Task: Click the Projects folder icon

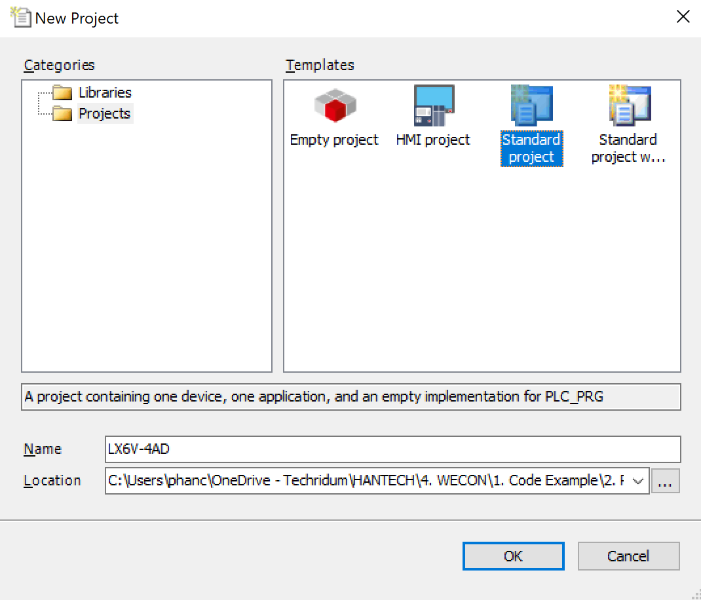Action: click(x=62, y=114)
